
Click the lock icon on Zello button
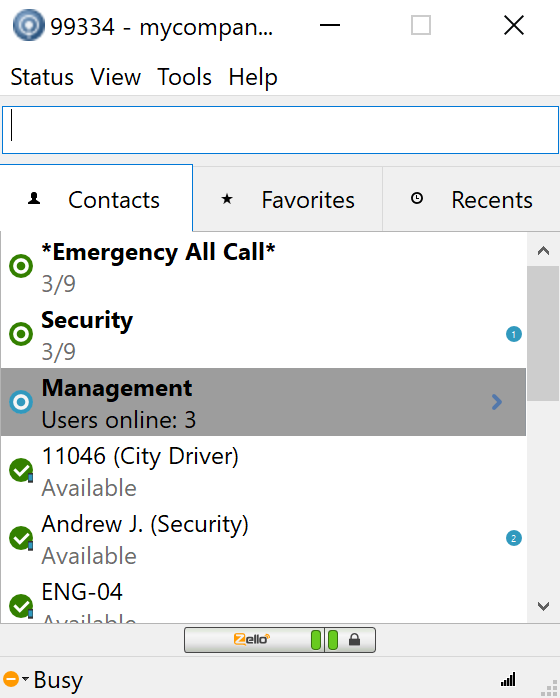pyautogui.click(x=354, y=640)
